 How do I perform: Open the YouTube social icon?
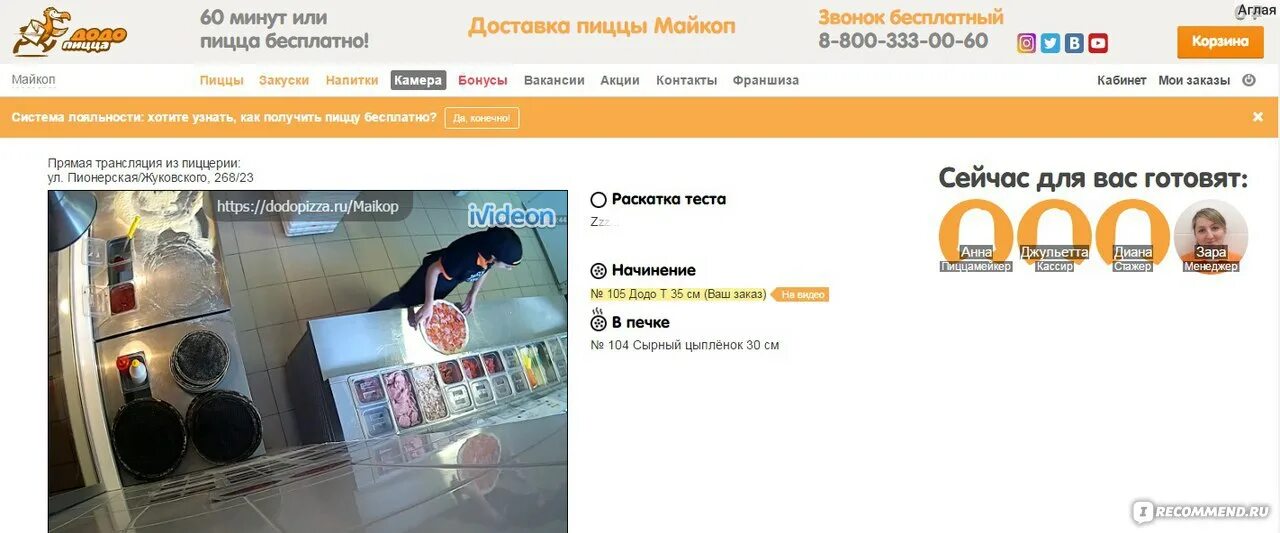click(x=1098, y=43)
